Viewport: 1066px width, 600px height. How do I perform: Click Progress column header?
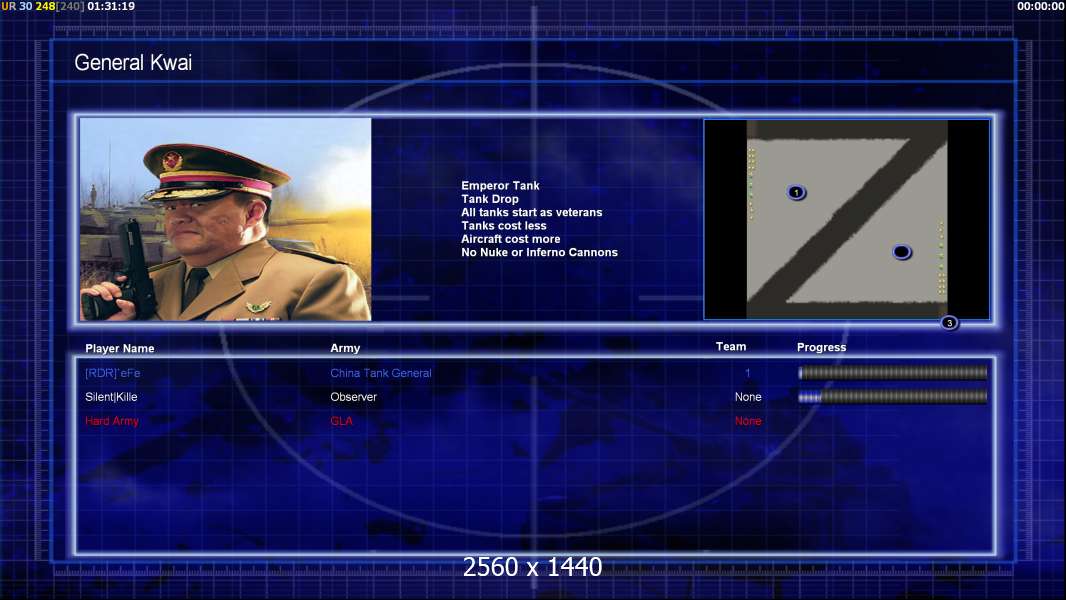tap(821, 347)
